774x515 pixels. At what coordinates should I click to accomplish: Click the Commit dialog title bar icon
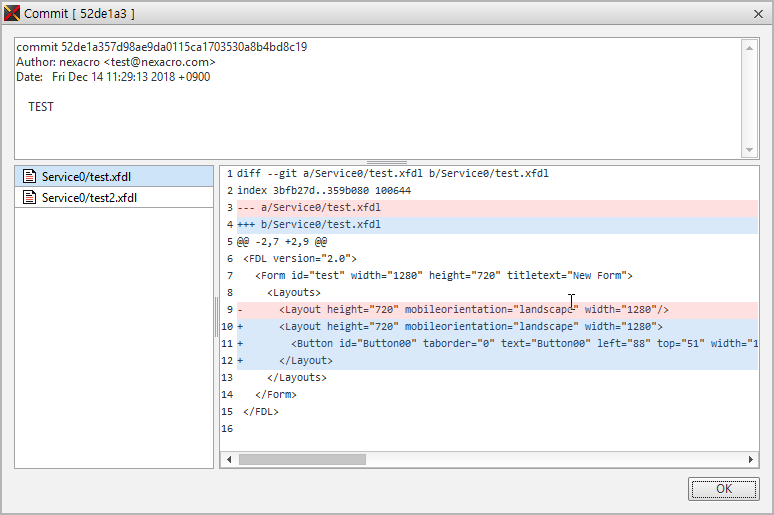tap(12, 13)
